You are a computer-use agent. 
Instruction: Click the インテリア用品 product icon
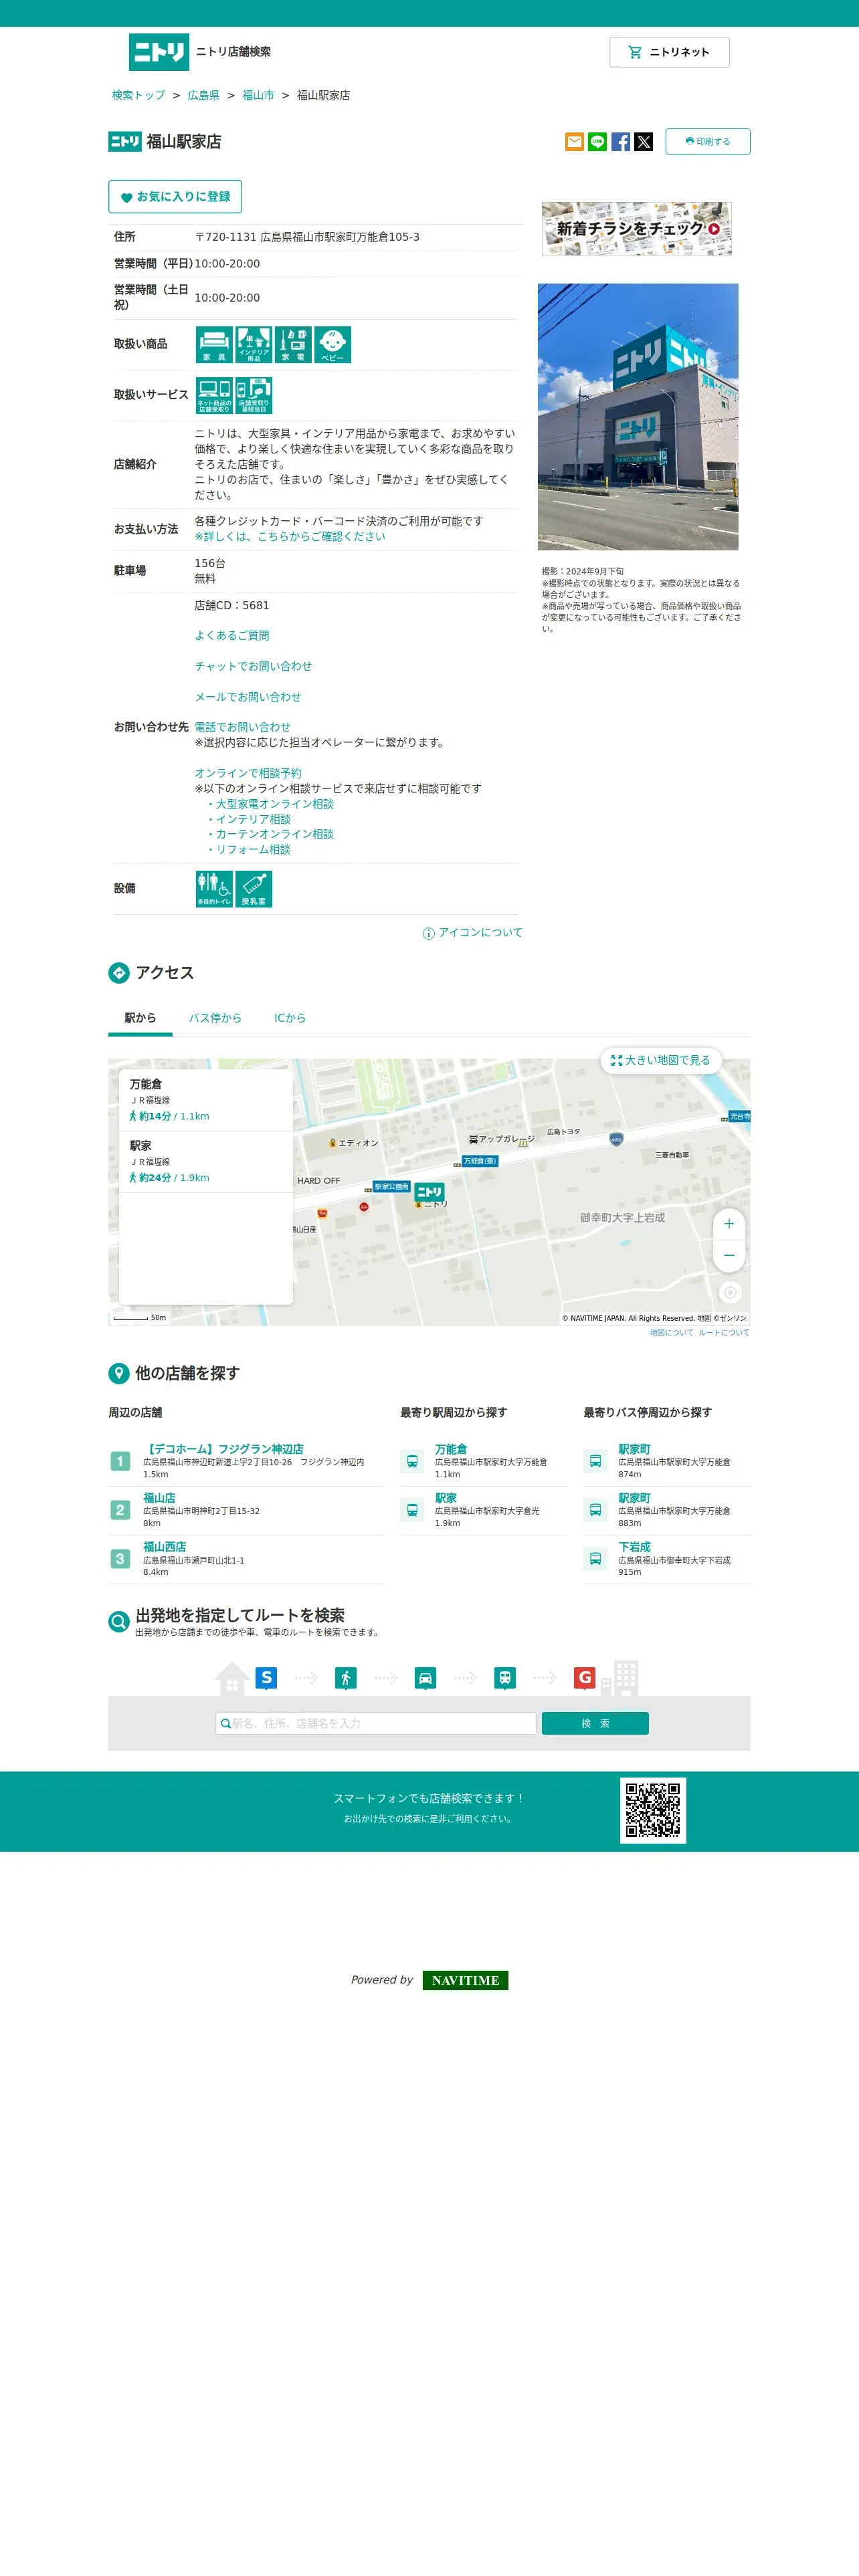point(253,345)
